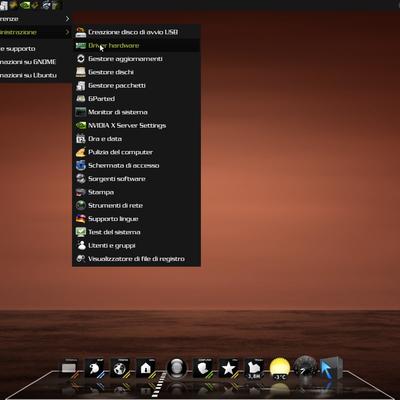
Task: Click the gauge dial icon in dock
Action: click(x=305, y=368)
